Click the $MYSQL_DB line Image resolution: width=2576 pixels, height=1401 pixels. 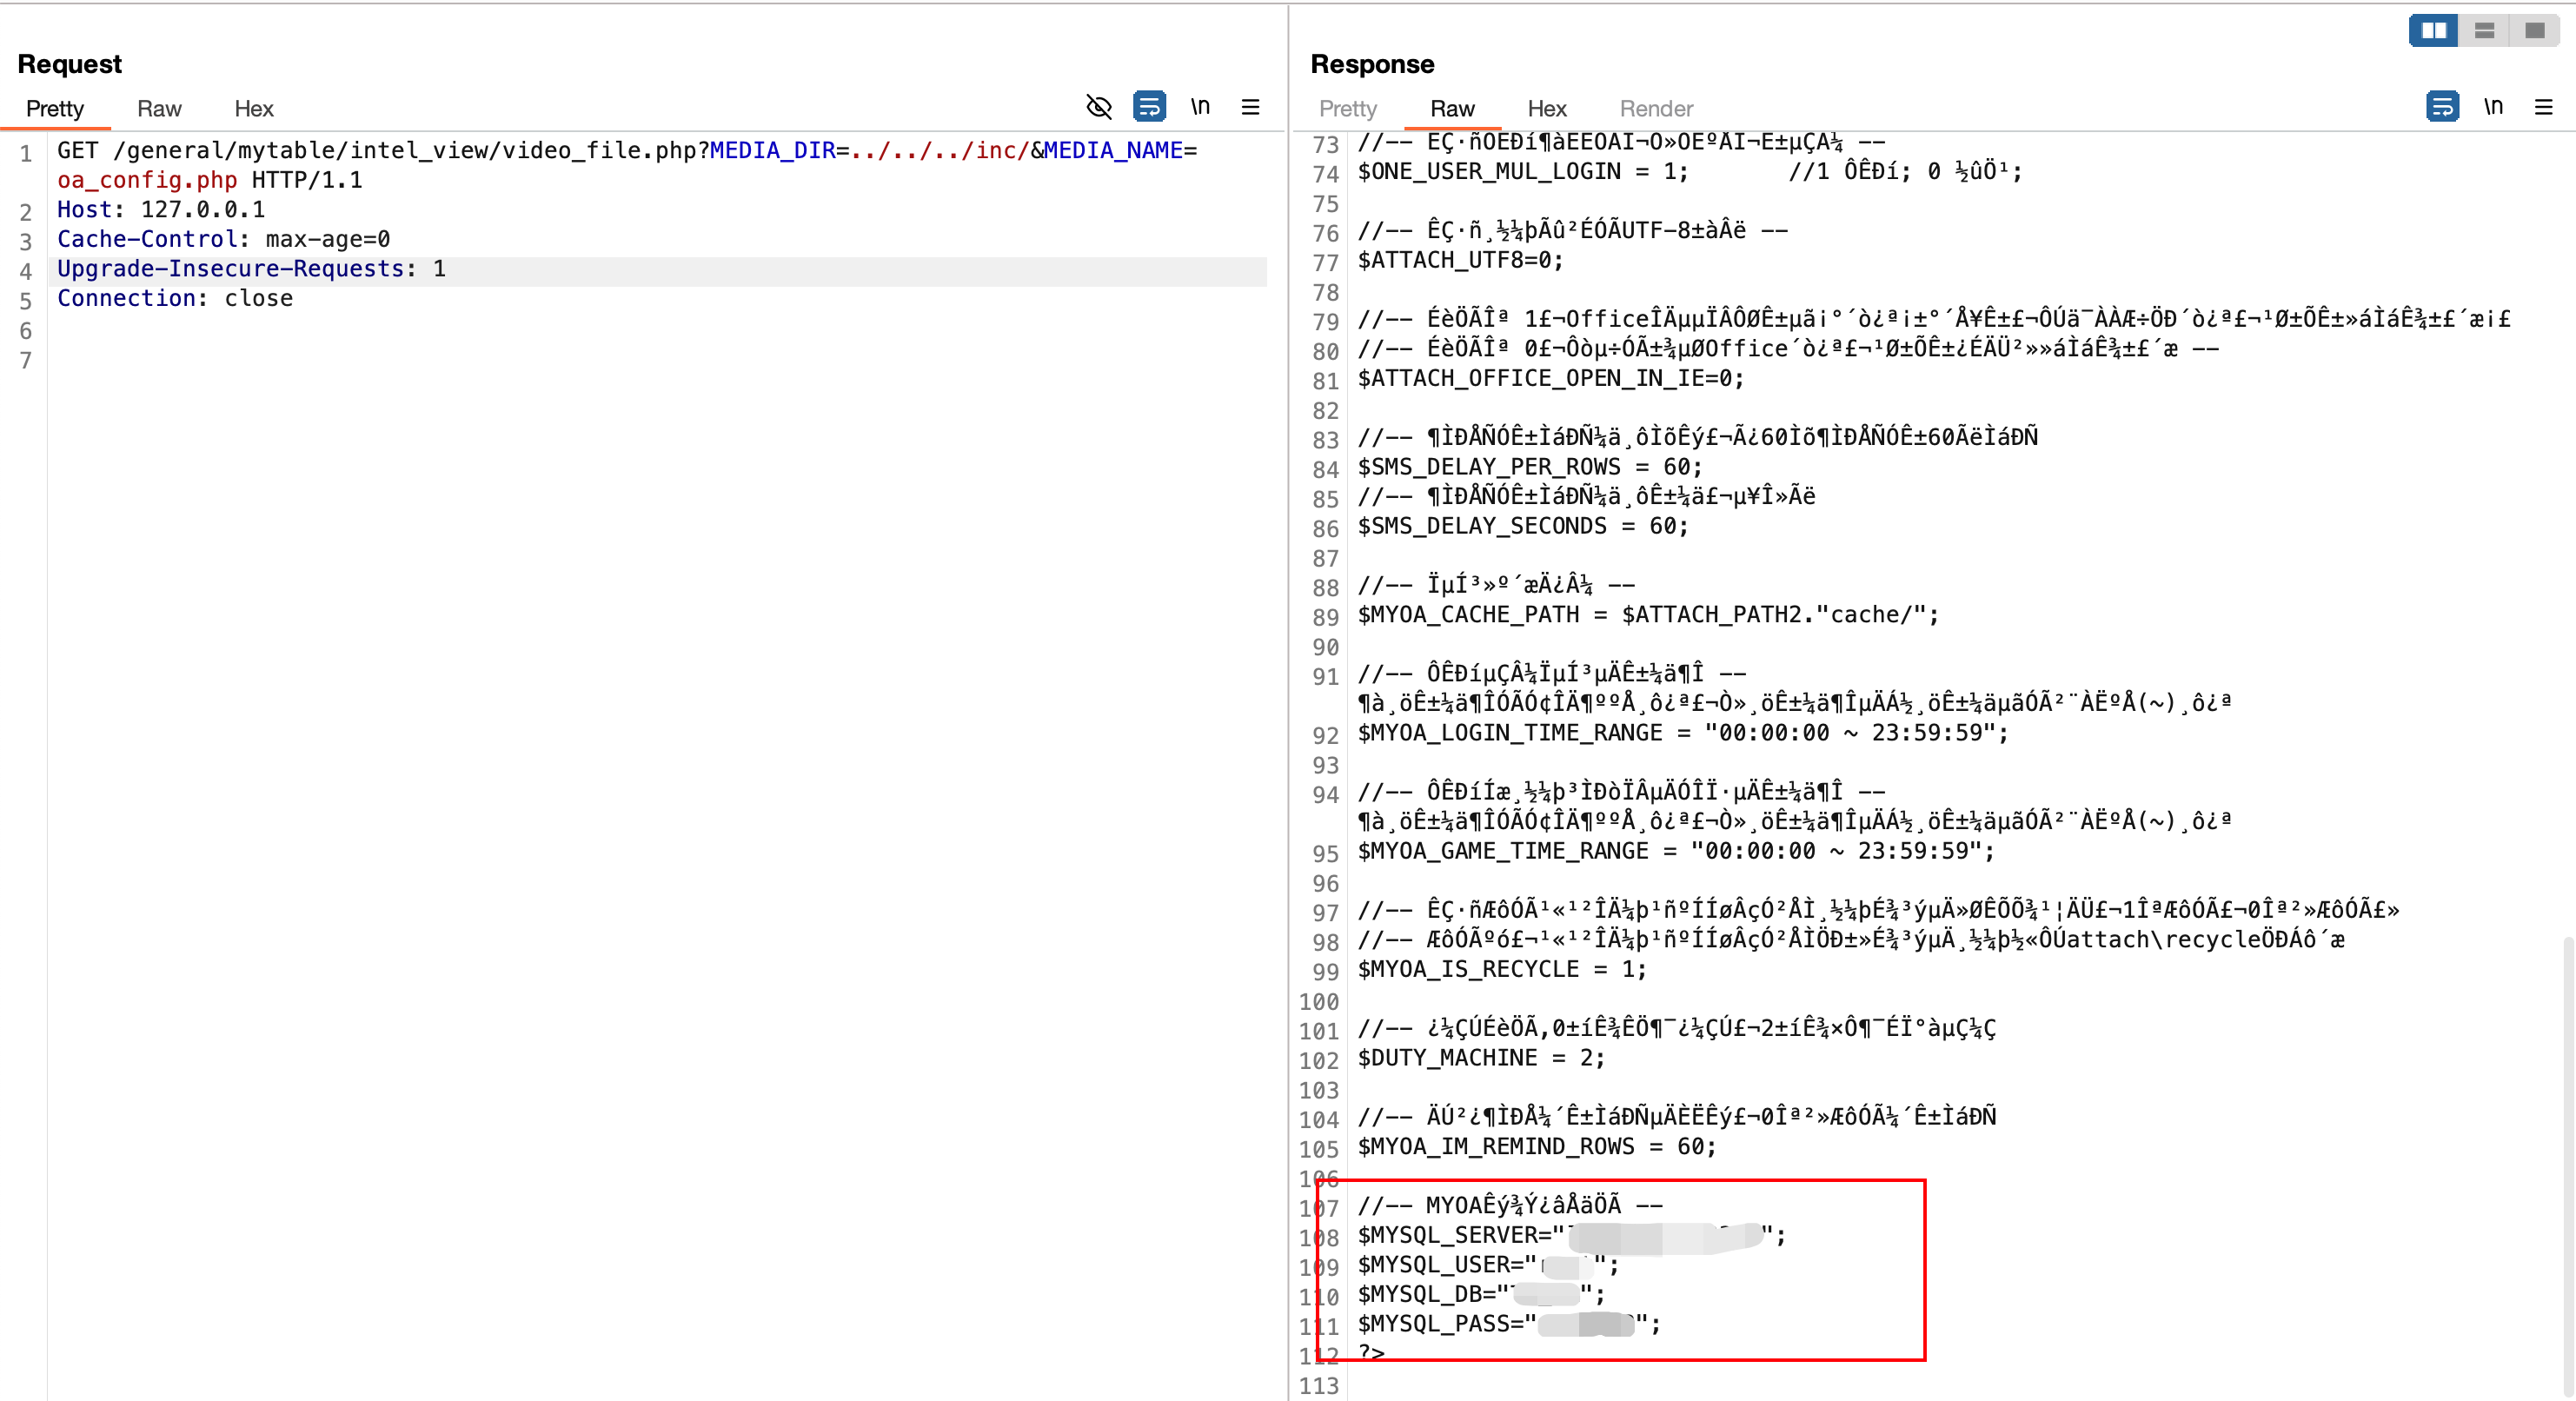click(1481, 1295)
